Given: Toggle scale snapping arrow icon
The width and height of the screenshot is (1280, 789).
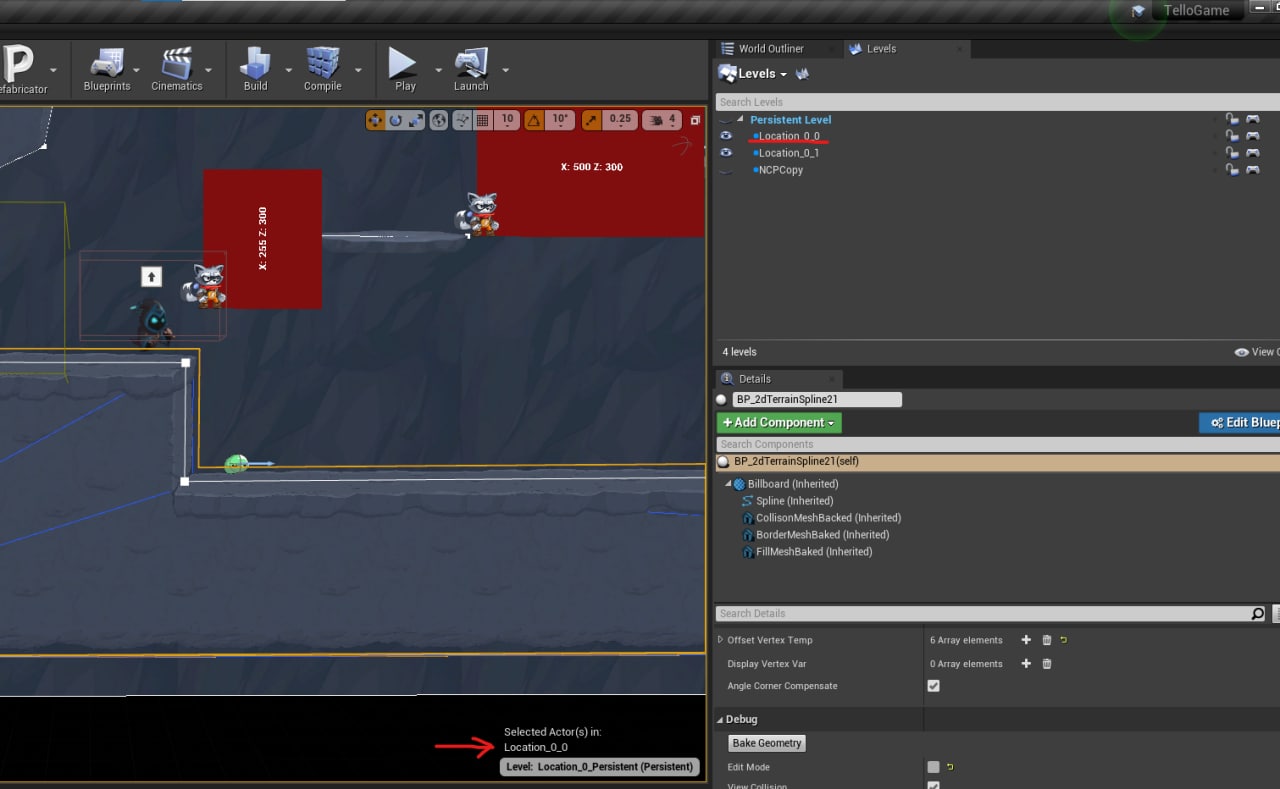Looking at the screenshot, I should pos(591,120).
